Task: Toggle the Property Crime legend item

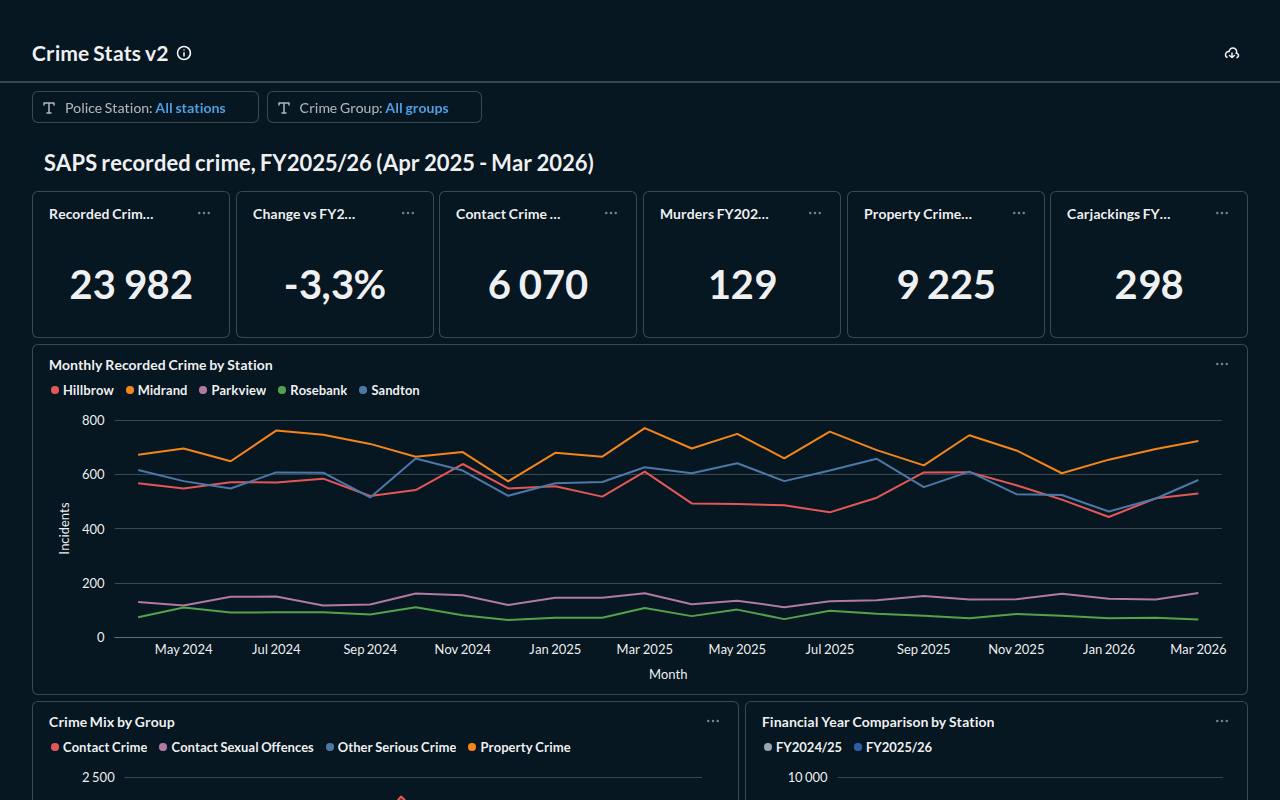Action: [x=519, y=747]
